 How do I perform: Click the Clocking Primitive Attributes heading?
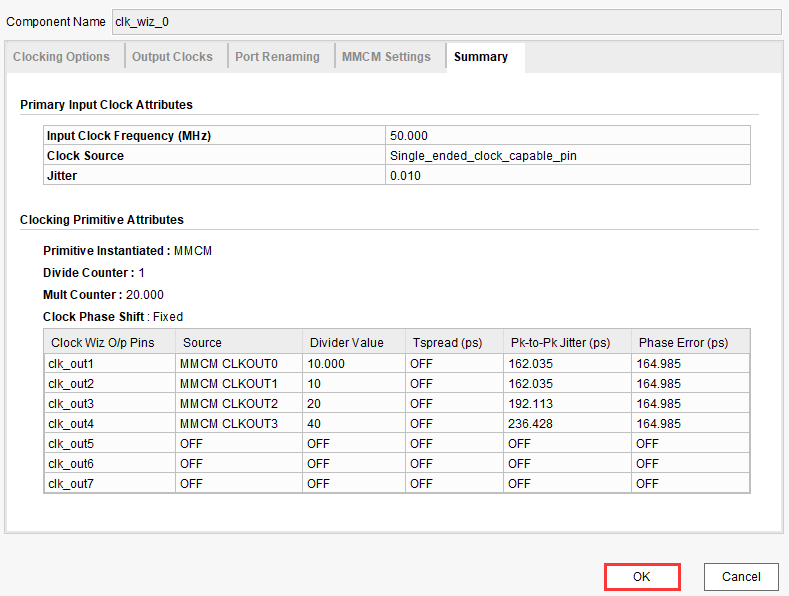point(102,219)
